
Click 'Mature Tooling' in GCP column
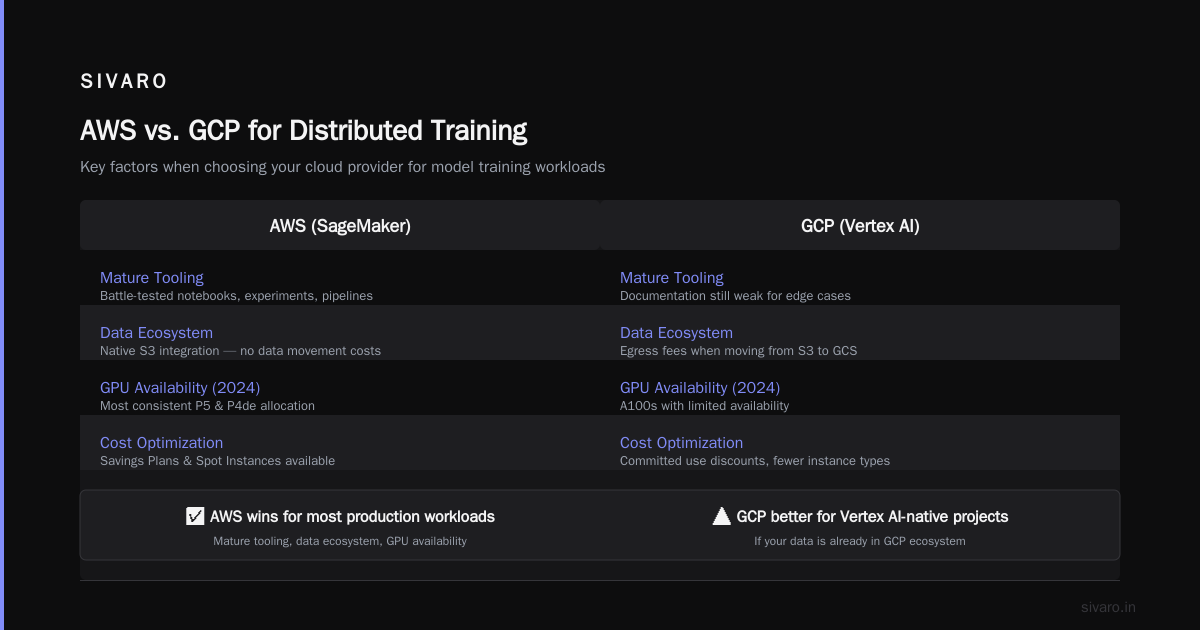[x=671, y=278]
